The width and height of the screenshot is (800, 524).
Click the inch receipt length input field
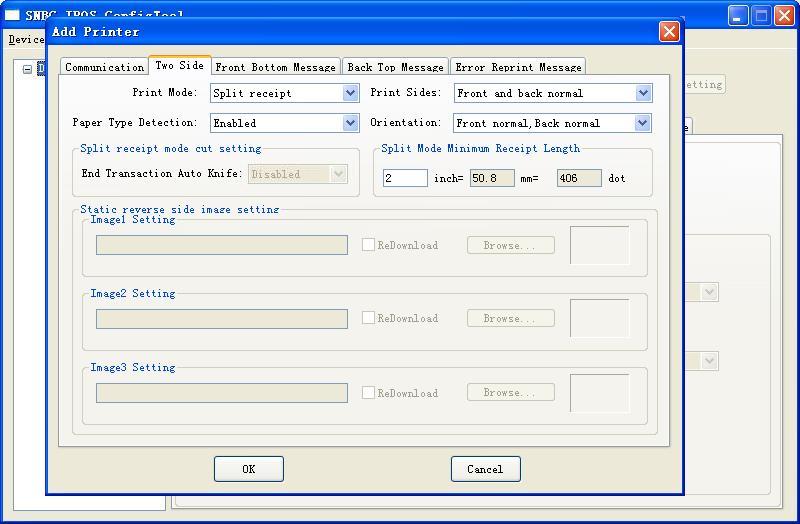tap(405, 178)
